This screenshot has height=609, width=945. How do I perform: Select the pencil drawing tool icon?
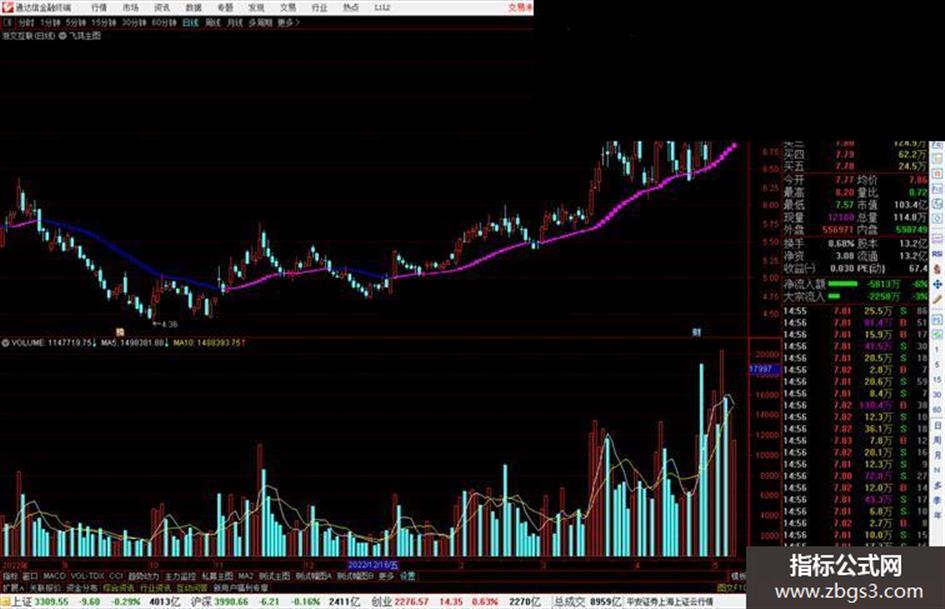point(937,299)
